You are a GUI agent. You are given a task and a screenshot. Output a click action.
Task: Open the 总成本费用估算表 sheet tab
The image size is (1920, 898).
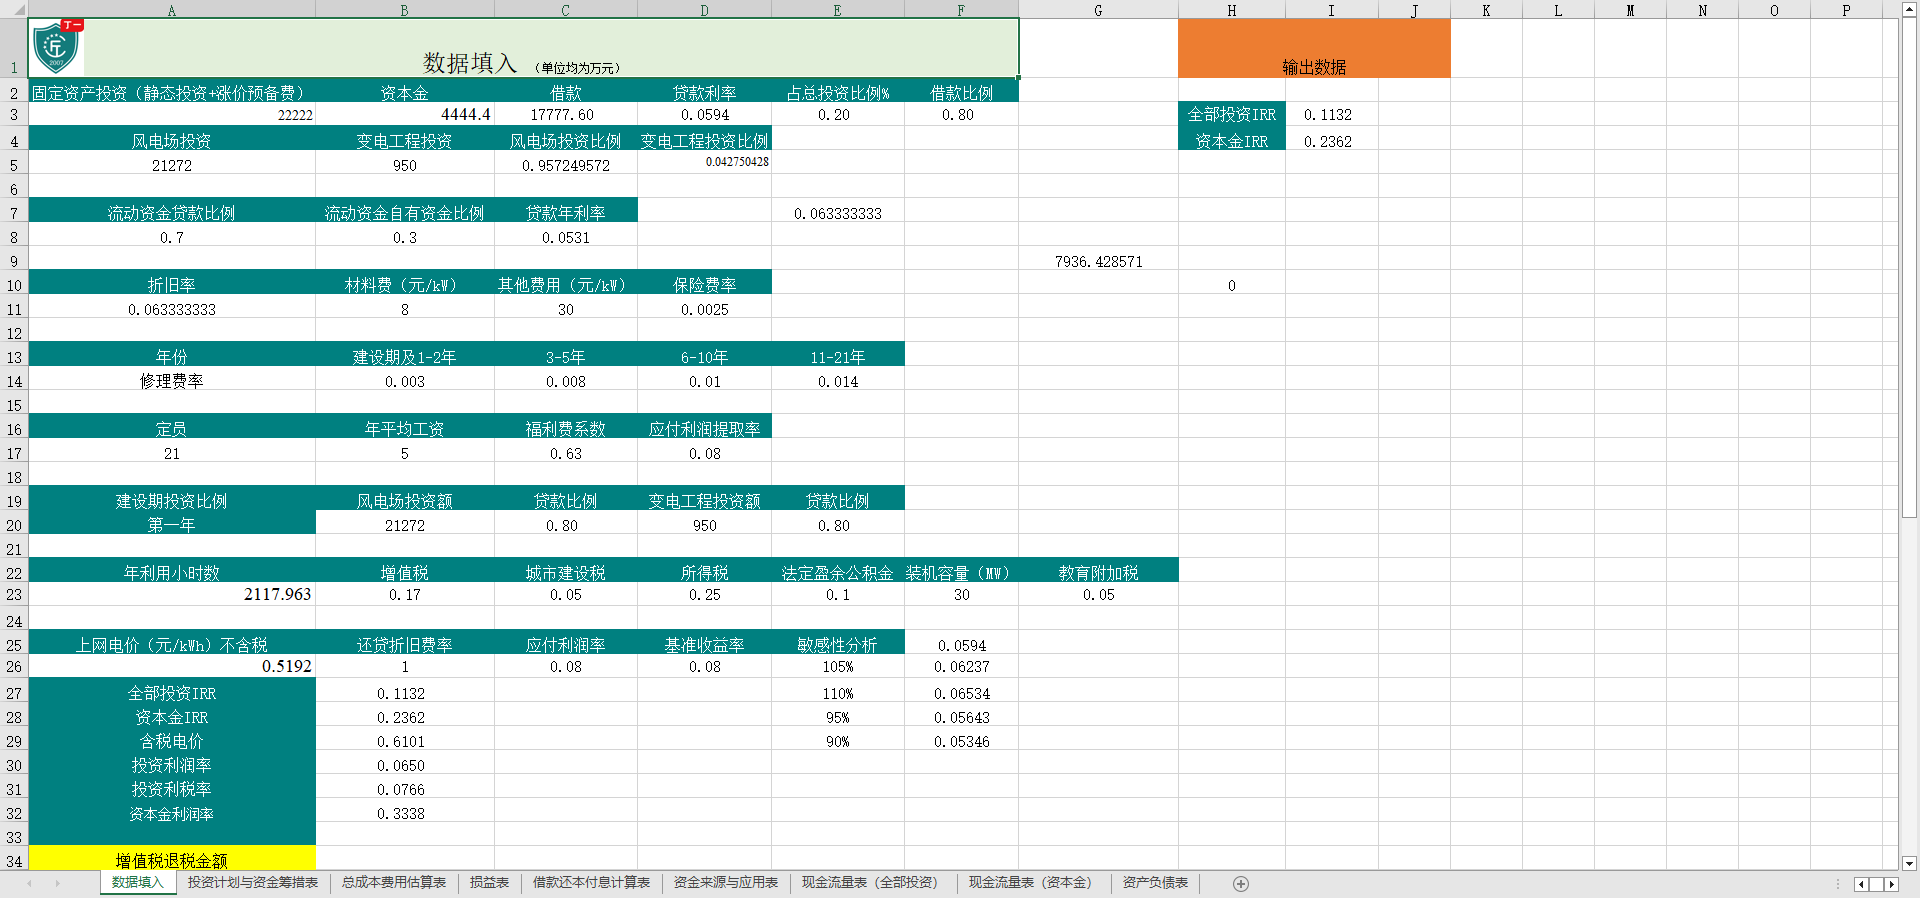(394, 882)
